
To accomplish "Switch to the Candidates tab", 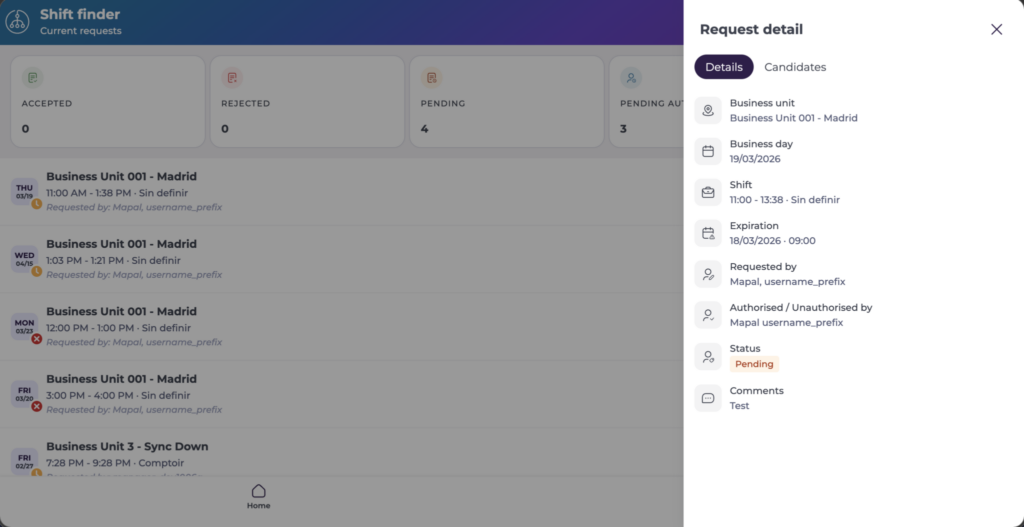I will click(x=795, y=67).
